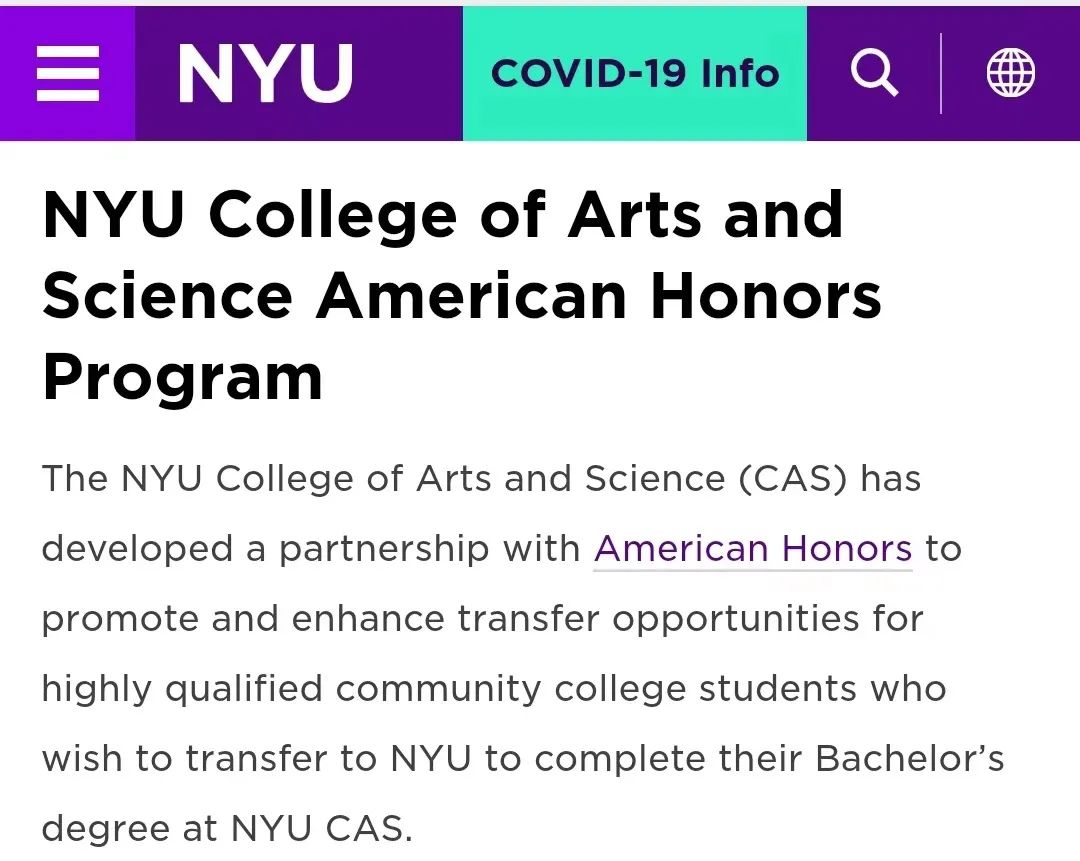Open the hamburger navigation menu

(x=68, y=73)
